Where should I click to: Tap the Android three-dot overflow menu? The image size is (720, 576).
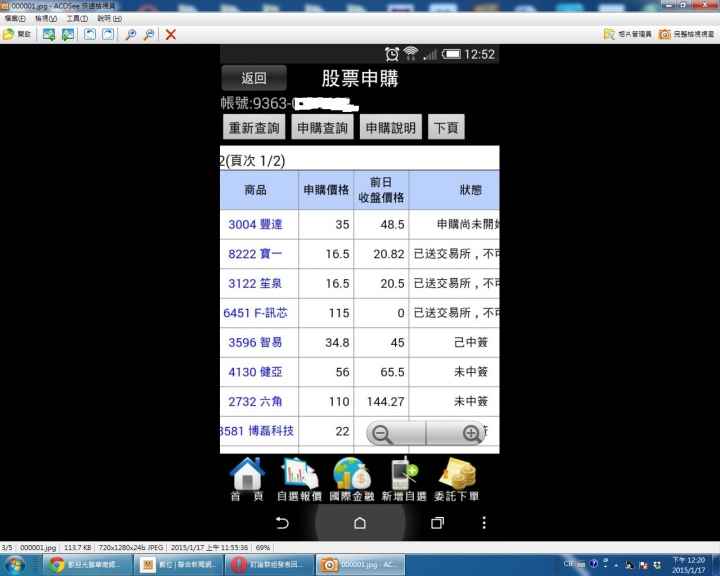484,523
